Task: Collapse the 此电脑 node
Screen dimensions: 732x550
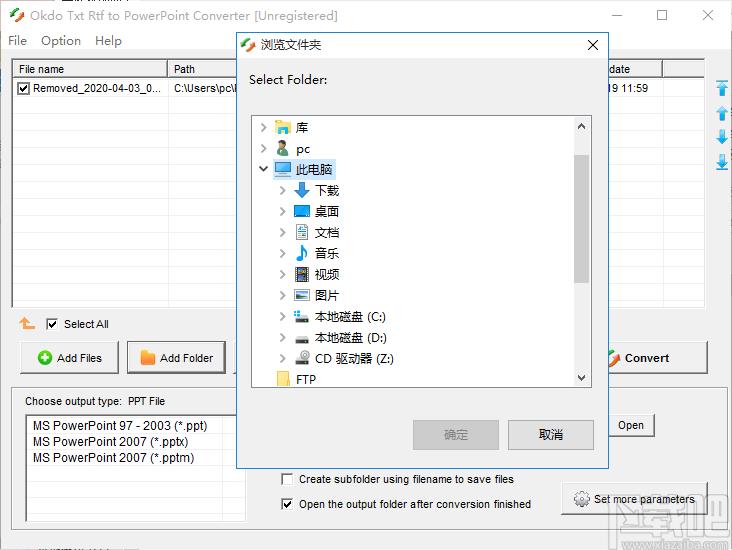Action: [x=264, y=169]
